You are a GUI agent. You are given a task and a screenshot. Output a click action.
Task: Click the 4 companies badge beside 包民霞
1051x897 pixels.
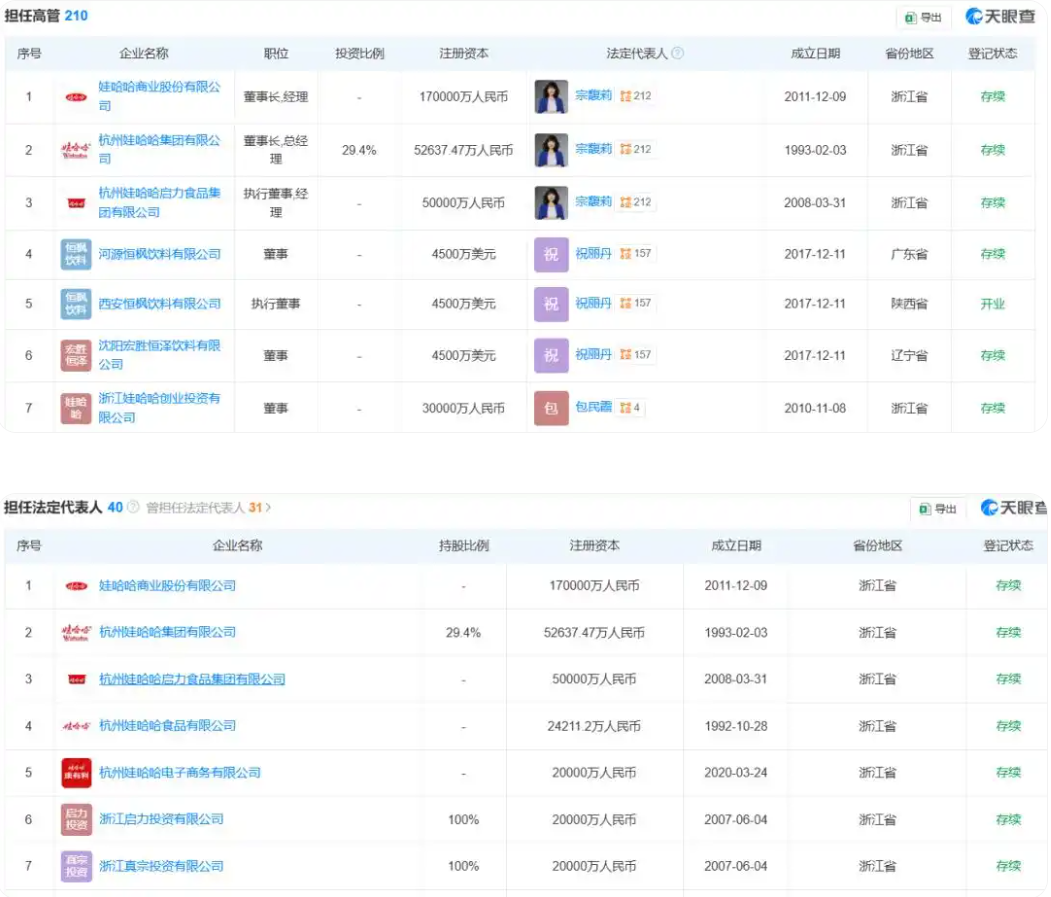(630, 408)
